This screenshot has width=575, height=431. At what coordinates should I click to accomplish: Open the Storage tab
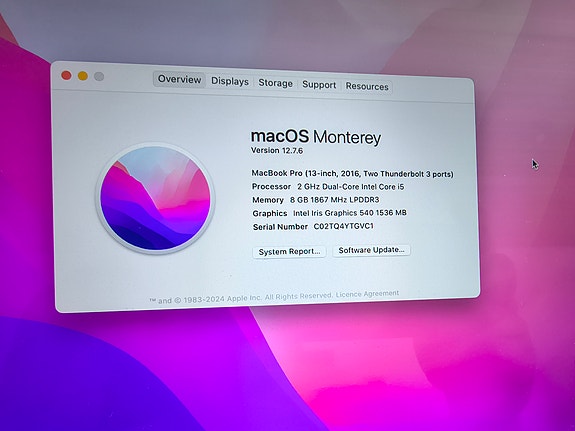[275, 83]
